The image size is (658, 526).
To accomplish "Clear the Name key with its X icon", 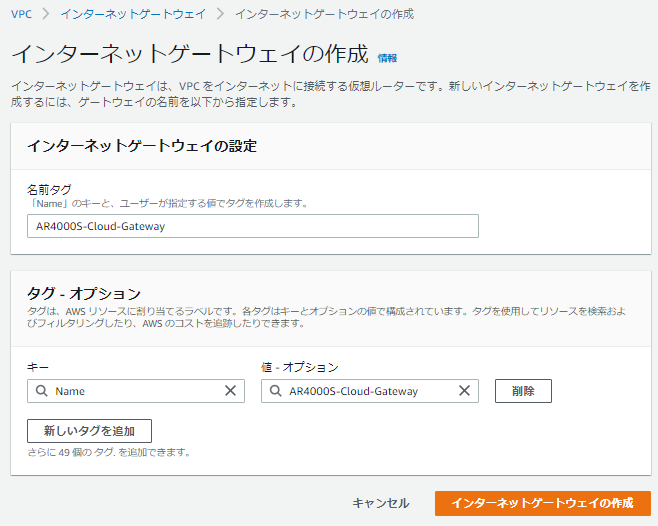I will (x=230, y=391).
